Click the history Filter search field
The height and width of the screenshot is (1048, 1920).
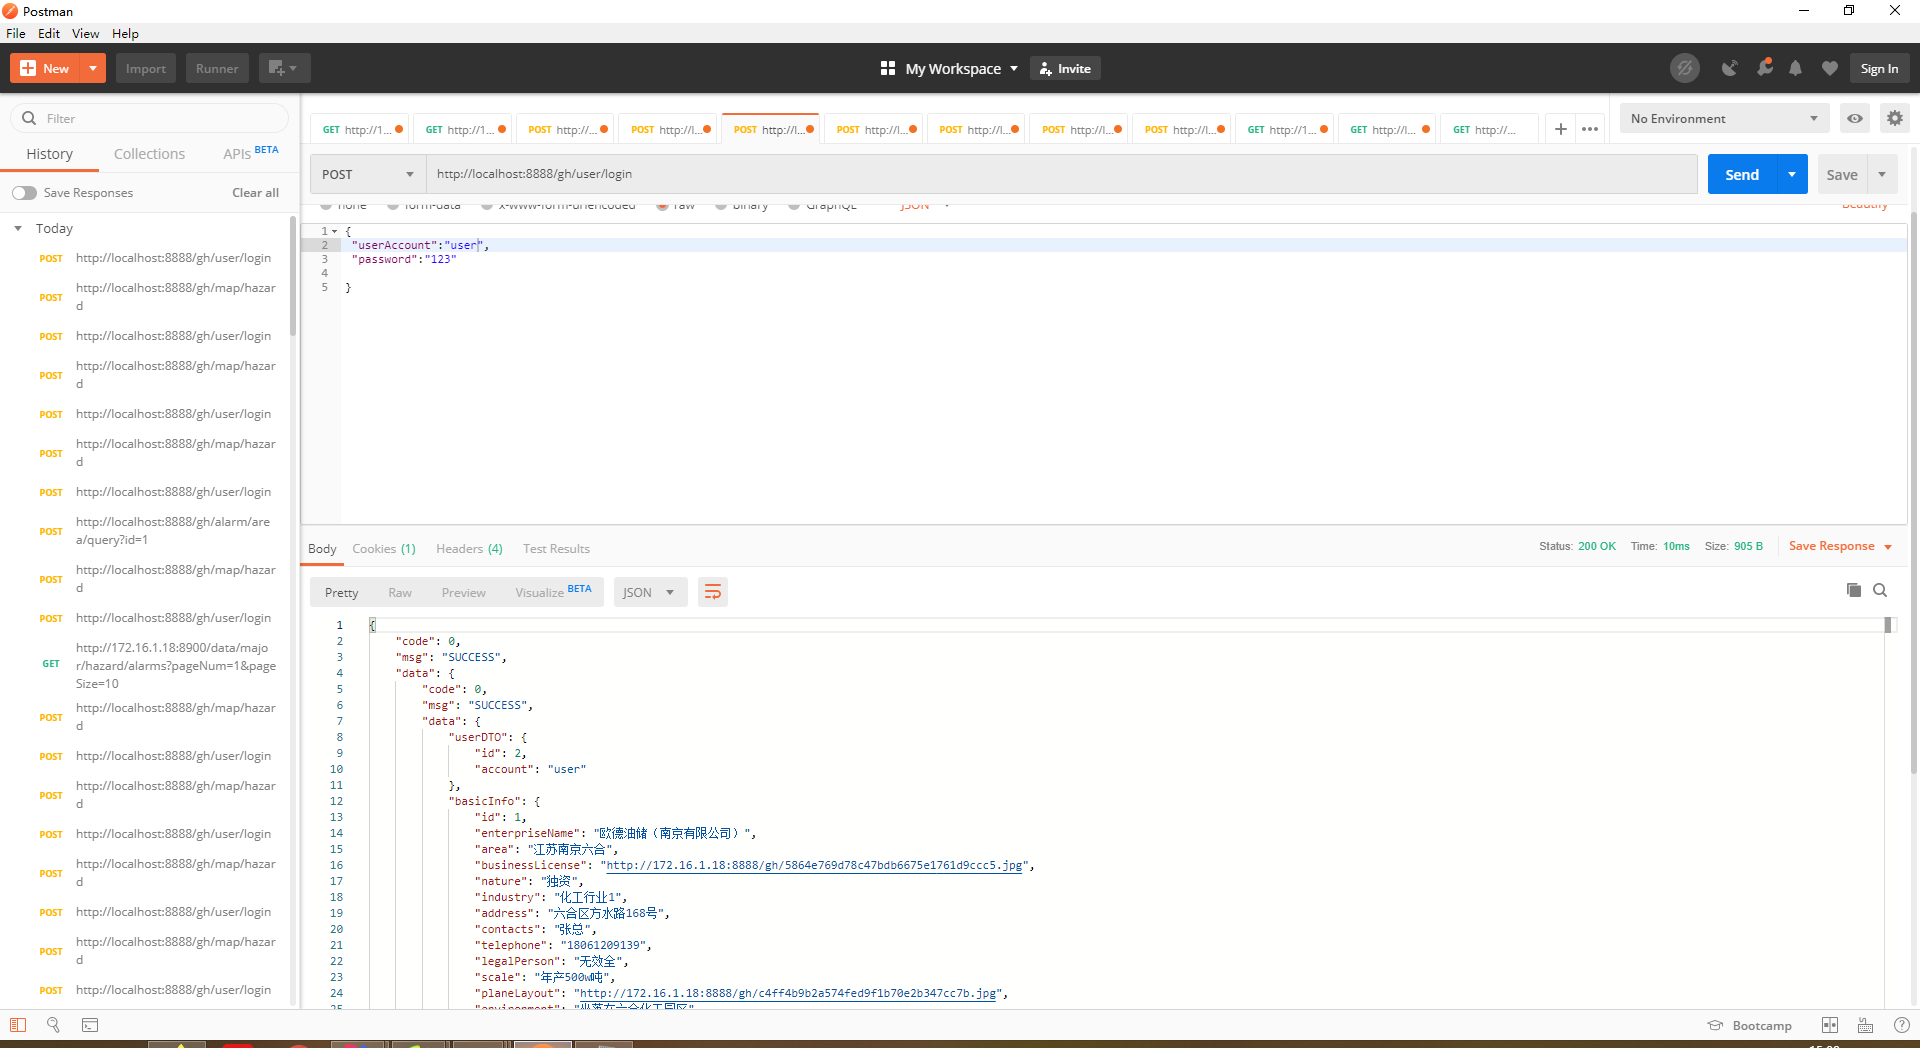point(150,118)
